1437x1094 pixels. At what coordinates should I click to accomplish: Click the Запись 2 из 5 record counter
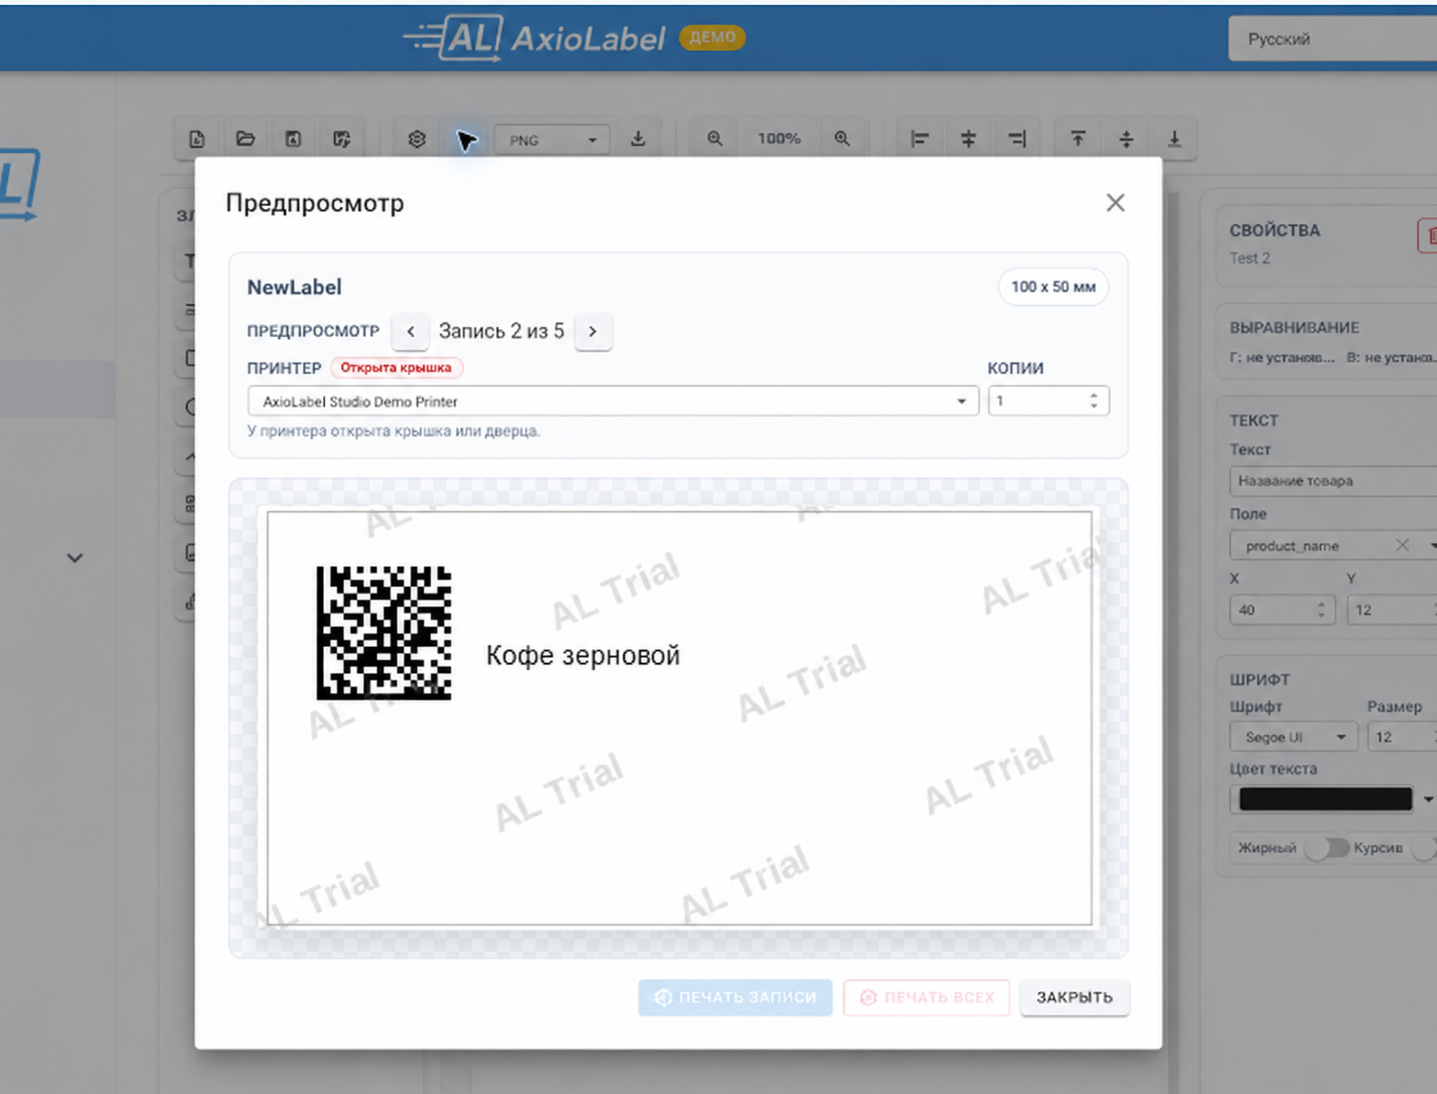(x=501, y=331)
